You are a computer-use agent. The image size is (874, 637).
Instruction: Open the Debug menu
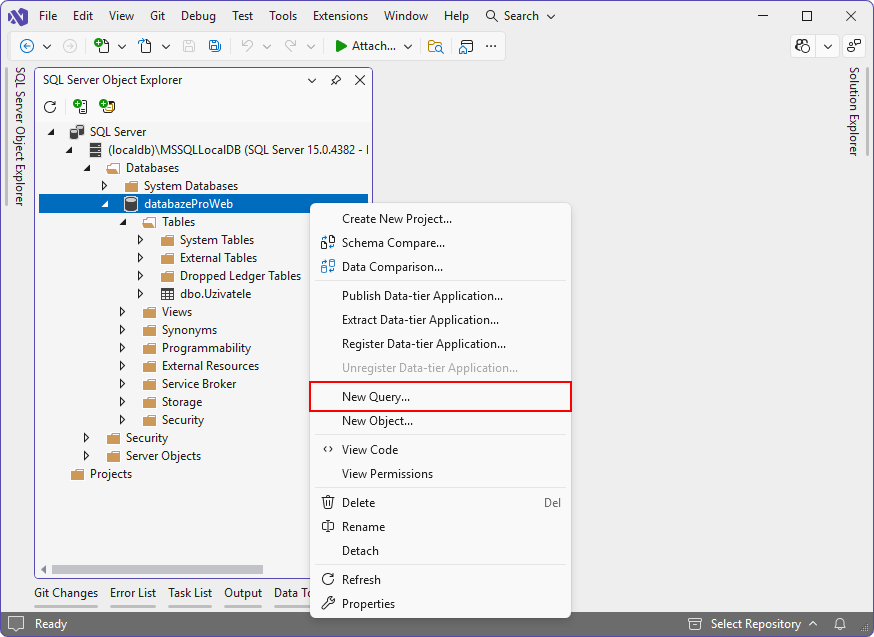tap(198, 15)
